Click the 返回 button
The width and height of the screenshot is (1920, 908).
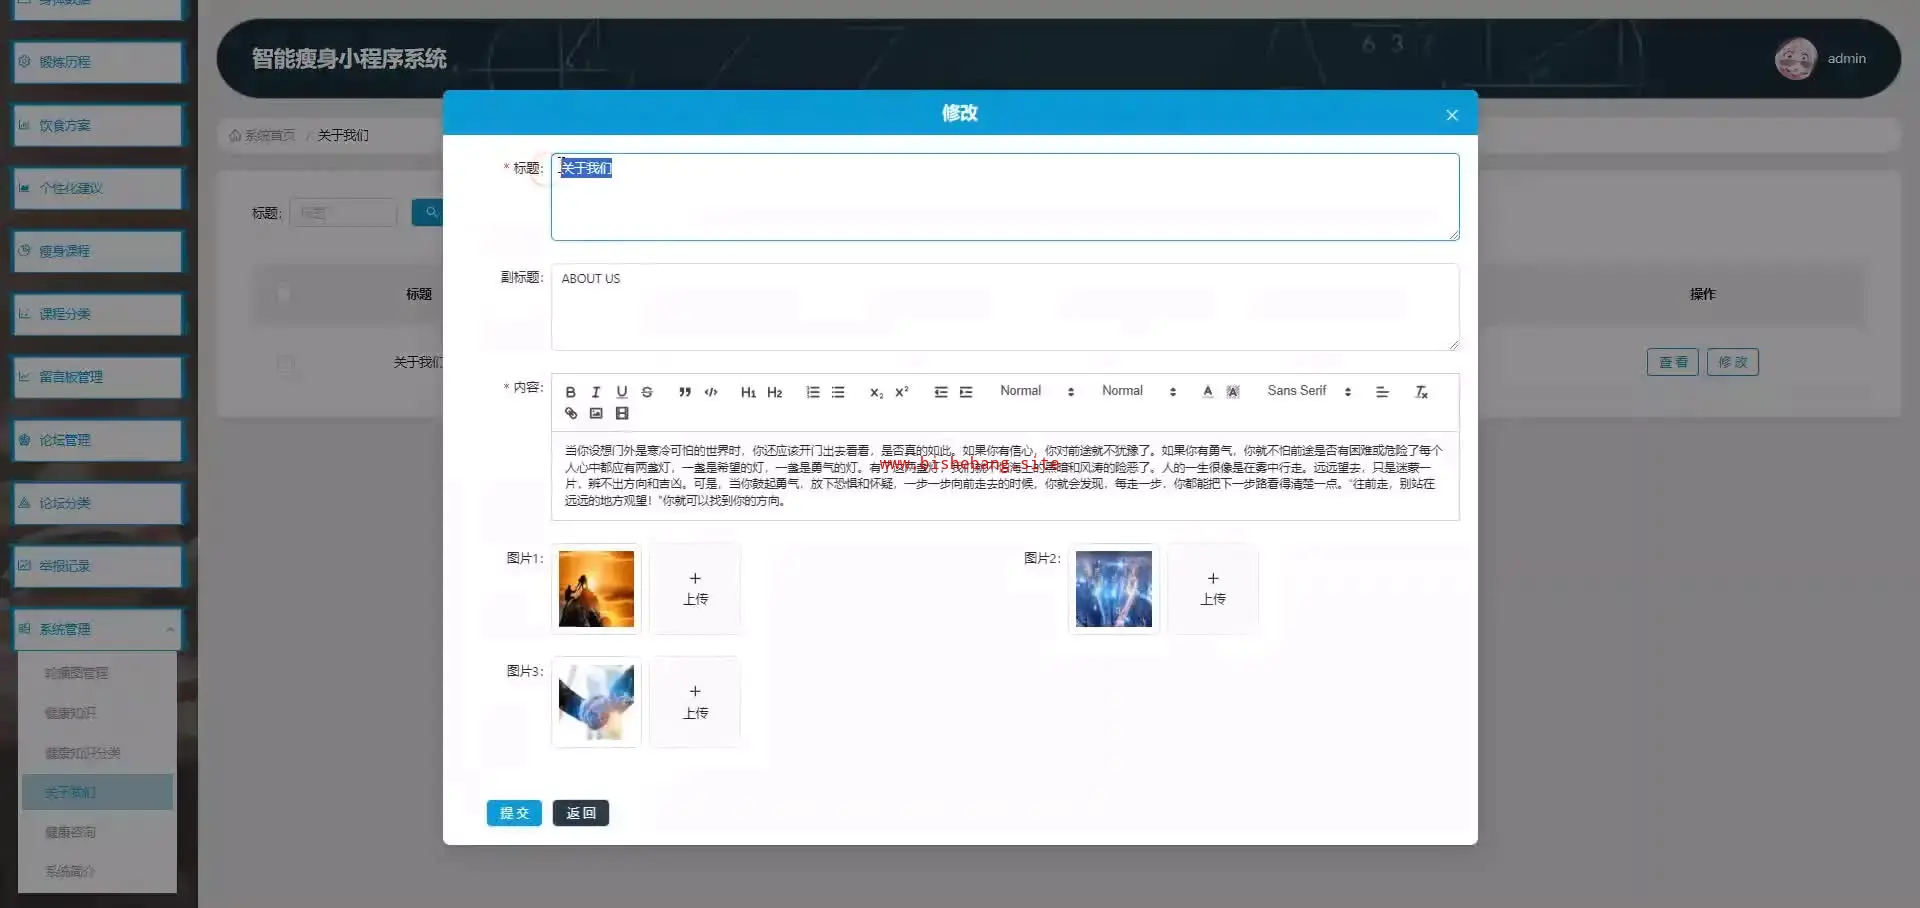point(581,813)
